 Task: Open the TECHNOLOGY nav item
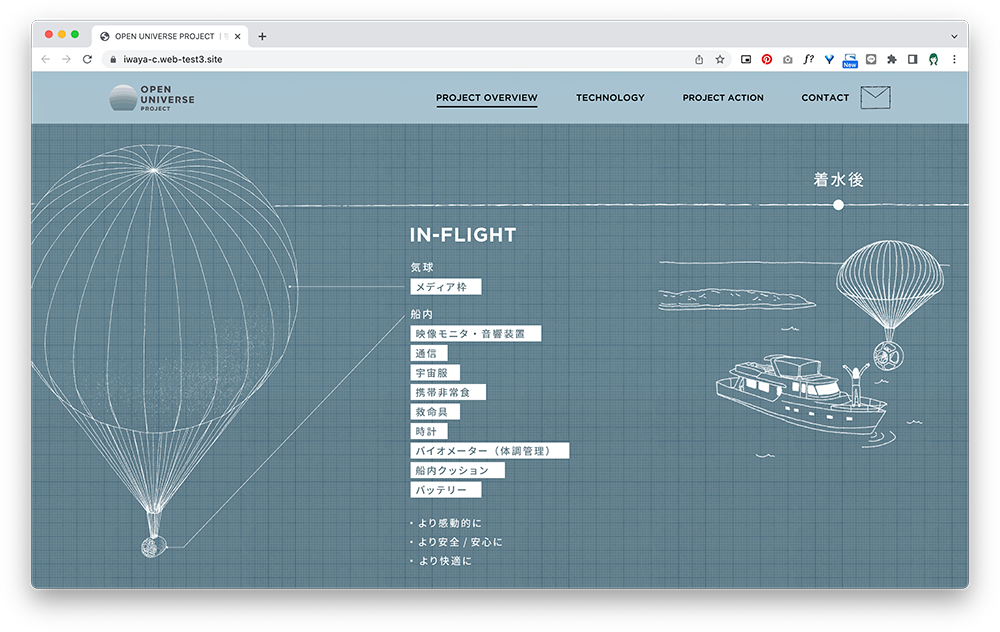coord(610,98)
